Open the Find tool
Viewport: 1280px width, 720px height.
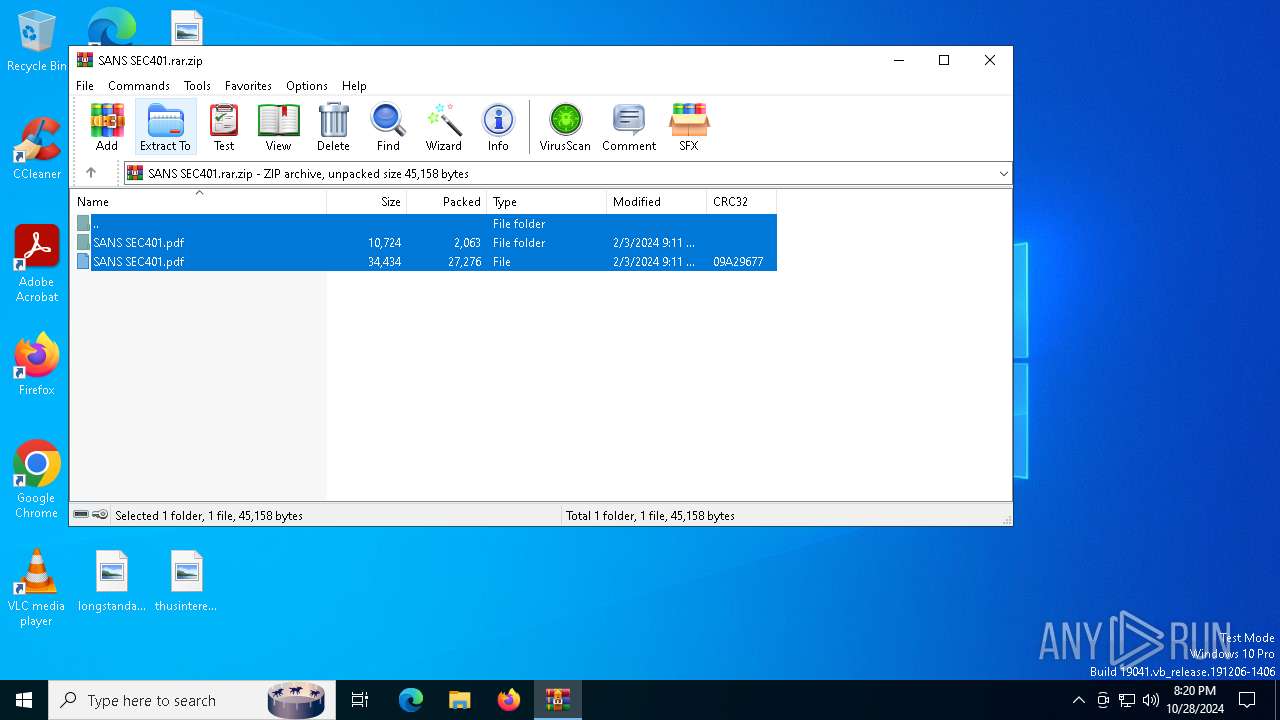[x=388, y=127]
